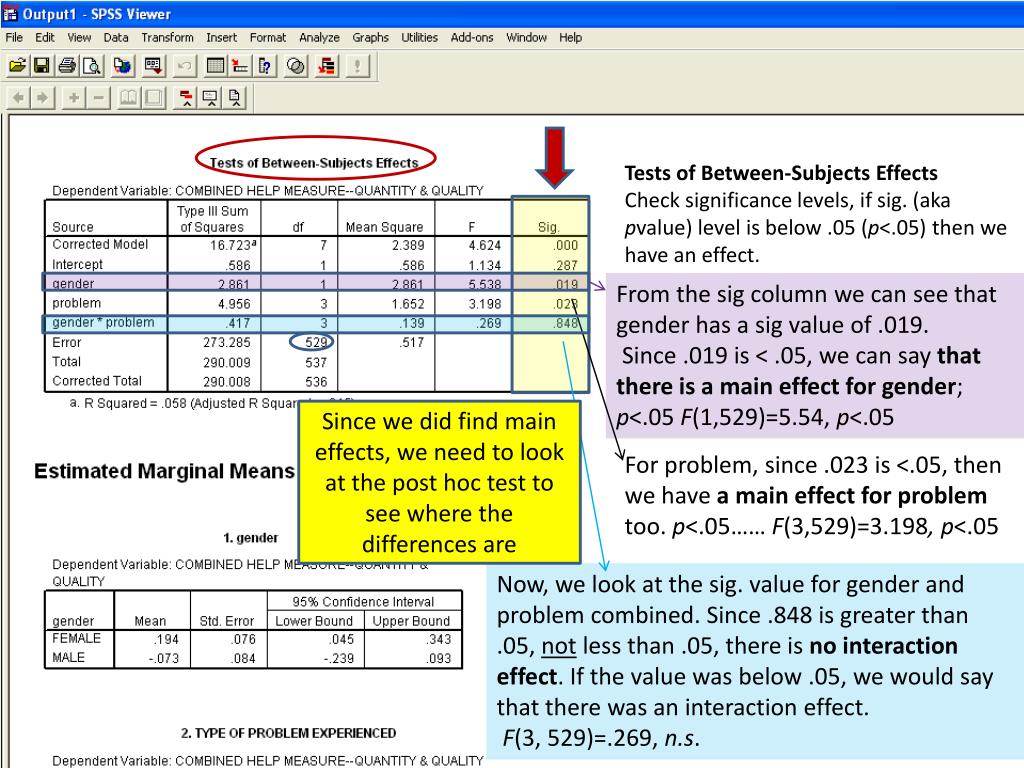Open the Utilities menu
Viewport: 1024px width, 768px height.
[419, 37]
